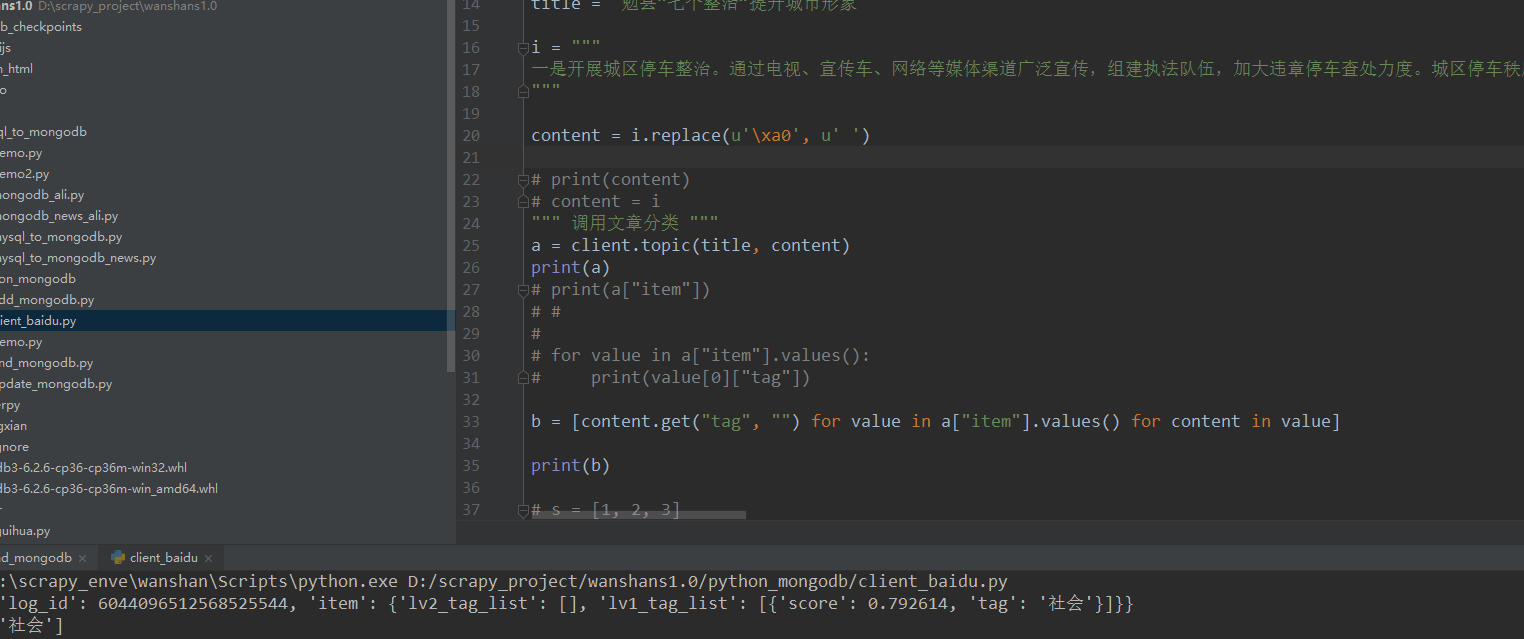Select the cp36m-win32.whl file in tree
The width and height of the screenshot is (1524, 639).
pos(93,468)
